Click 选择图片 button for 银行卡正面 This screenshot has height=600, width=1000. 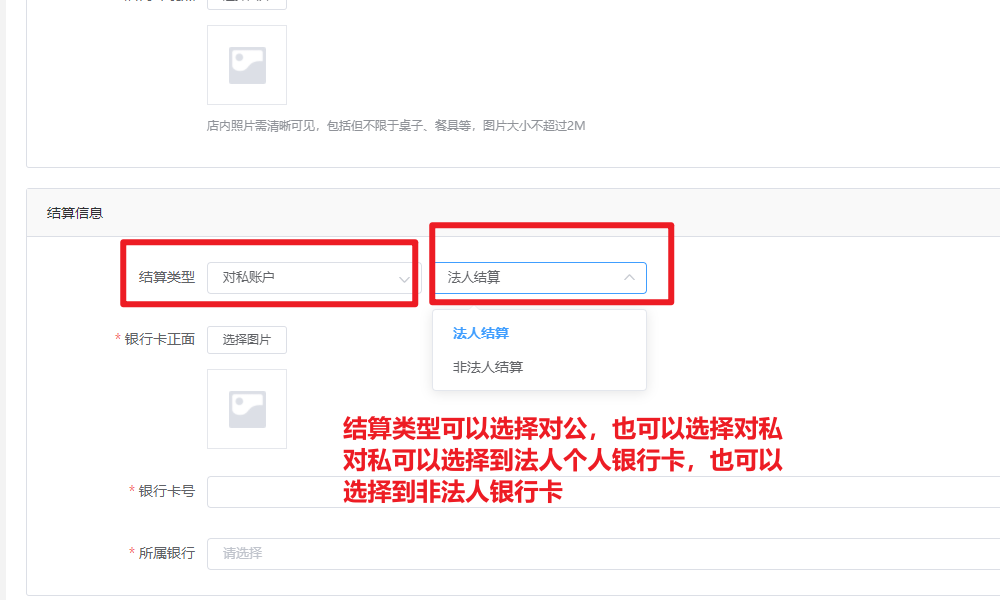coord(247,340)
